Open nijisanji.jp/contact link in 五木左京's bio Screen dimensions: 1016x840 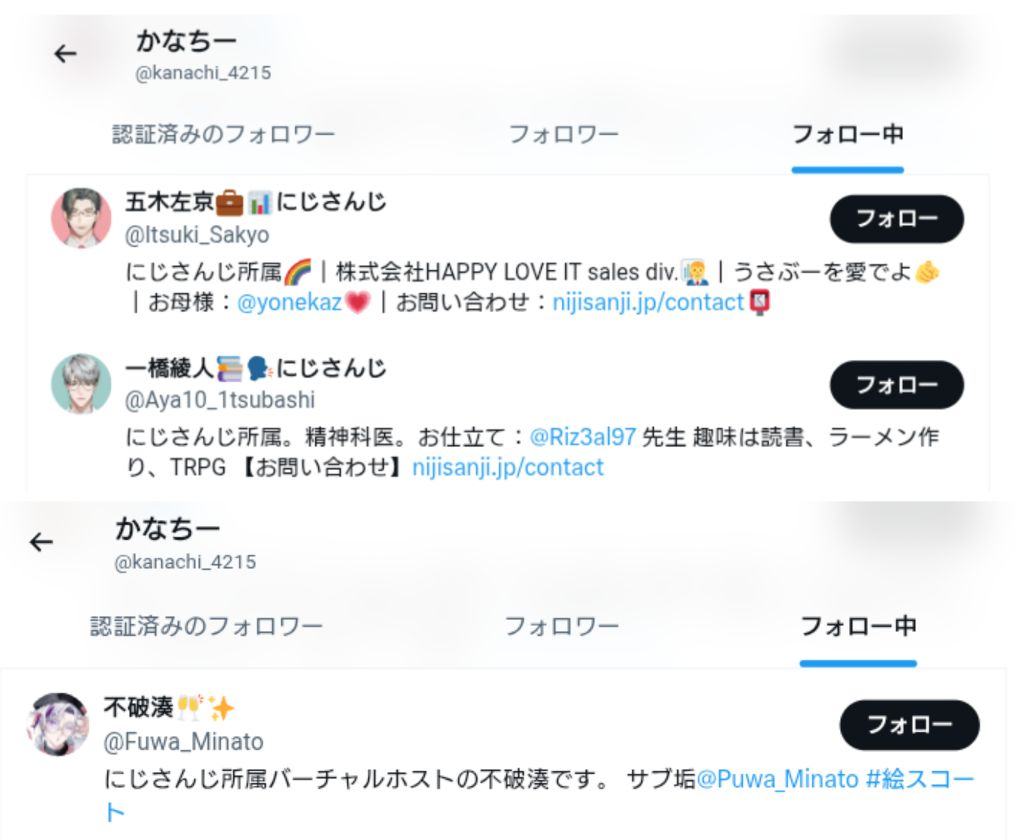(648, 303)
